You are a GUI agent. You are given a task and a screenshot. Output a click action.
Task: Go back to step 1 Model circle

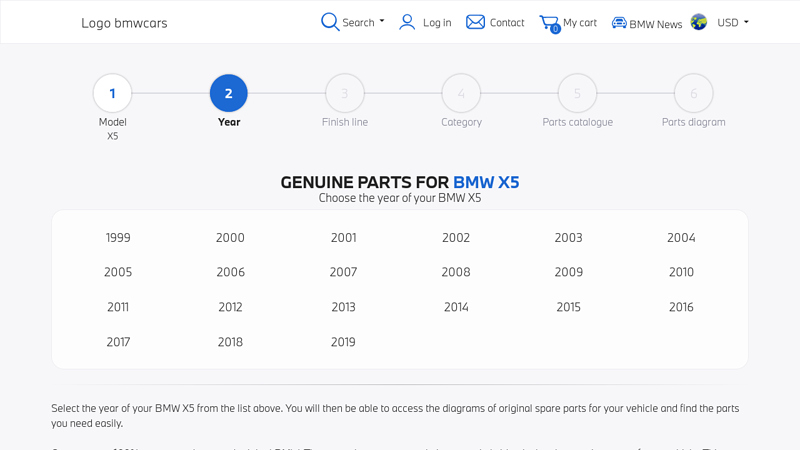[x=112, y=93]
